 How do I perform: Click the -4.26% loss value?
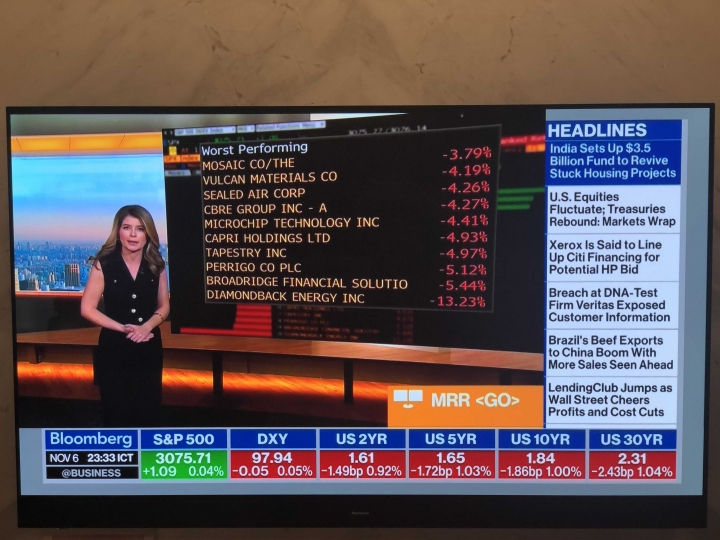466,187
